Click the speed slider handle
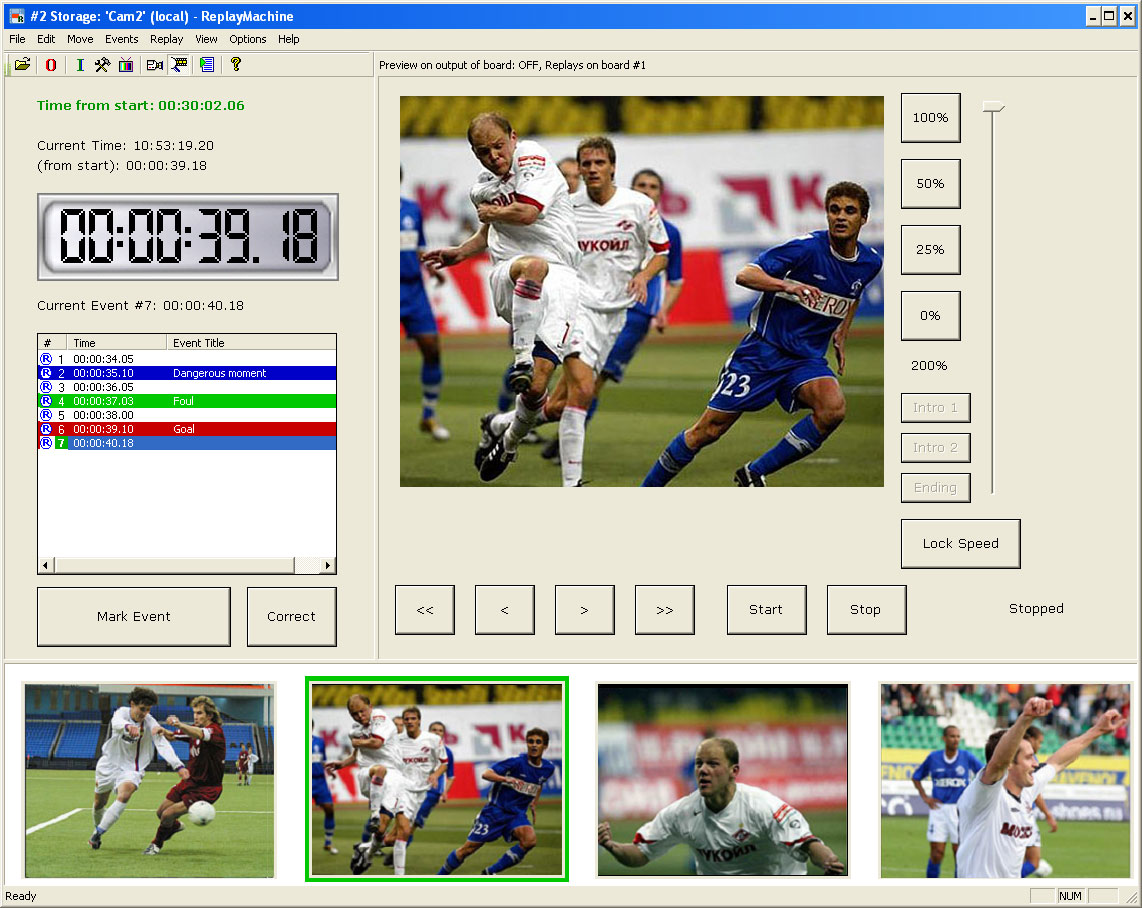Image resolution: width=1142 pixels, height=908 pixels. [993, 108]
